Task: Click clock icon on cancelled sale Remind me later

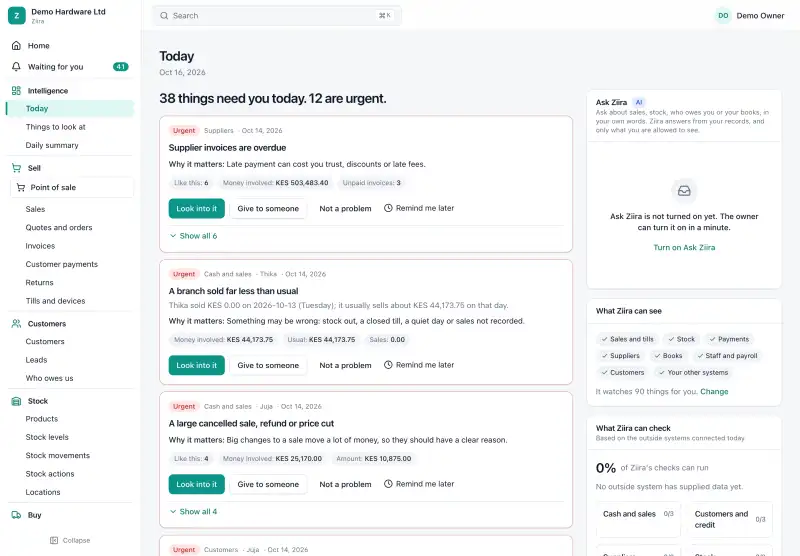Action: tap(388, 484)
